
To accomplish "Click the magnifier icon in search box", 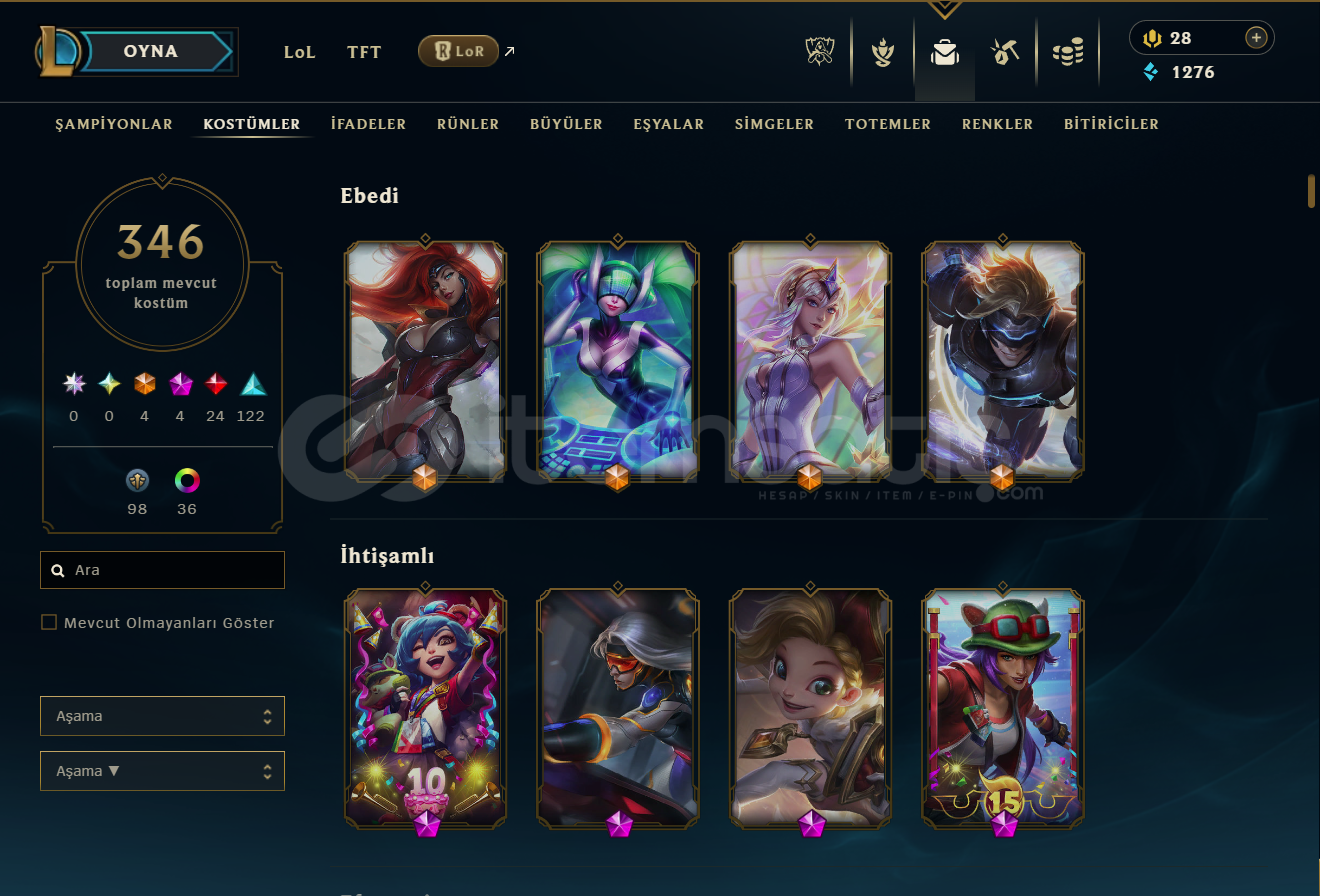I will click(x=58, y=570).
